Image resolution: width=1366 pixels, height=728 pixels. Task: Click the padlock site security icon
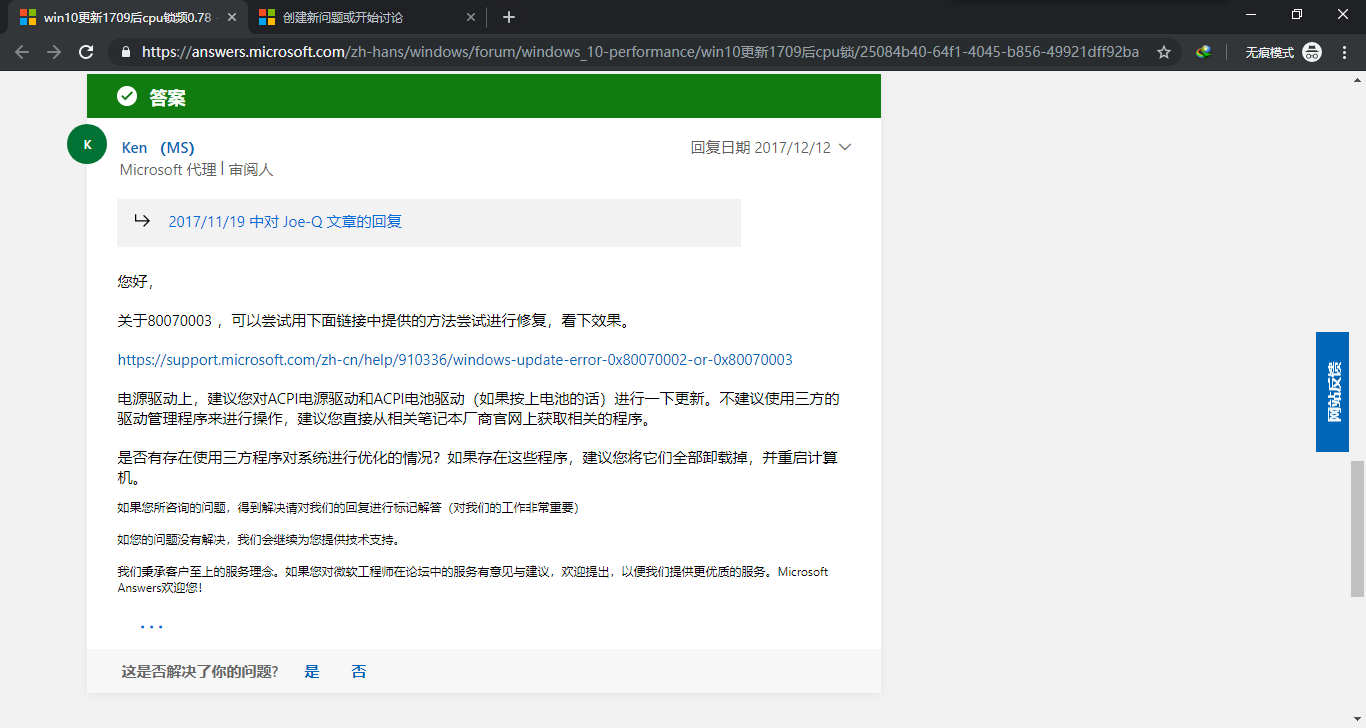coord(124,52)
